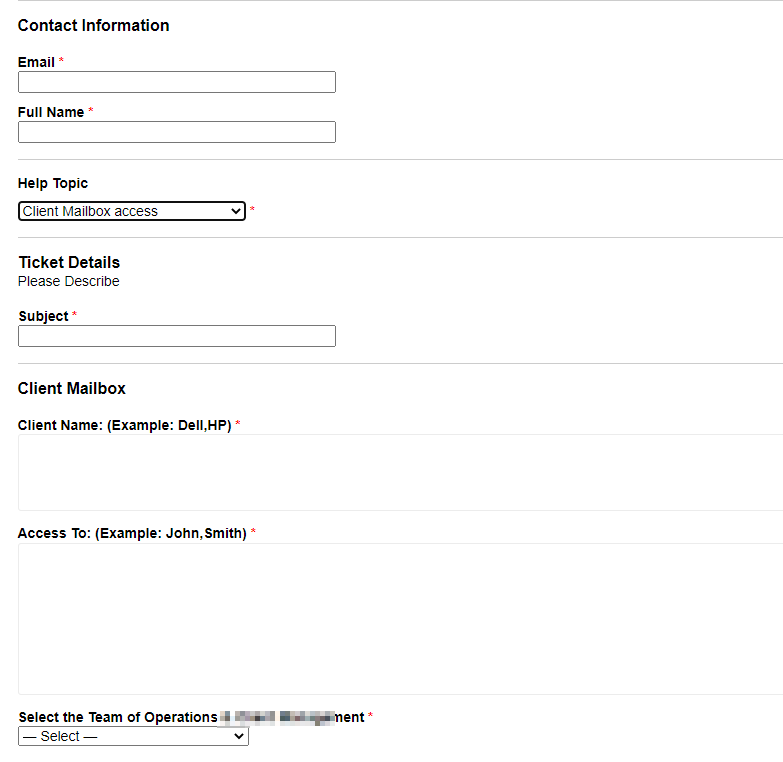Image resolution: width=783 pixels, height=762 pixels.
Task: Click the Email input field
Action: [x=176, y=82]
